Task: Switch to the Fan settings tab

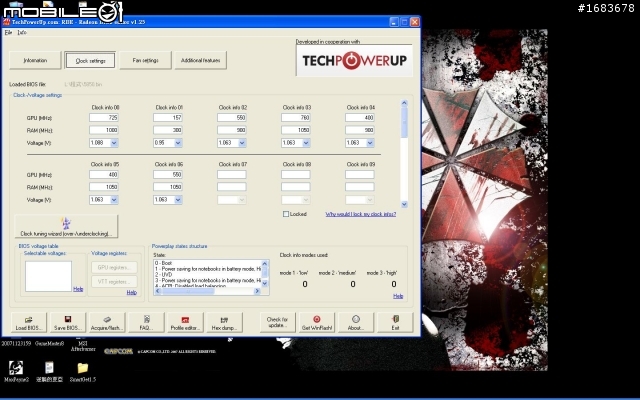Action: pos(145,60)
